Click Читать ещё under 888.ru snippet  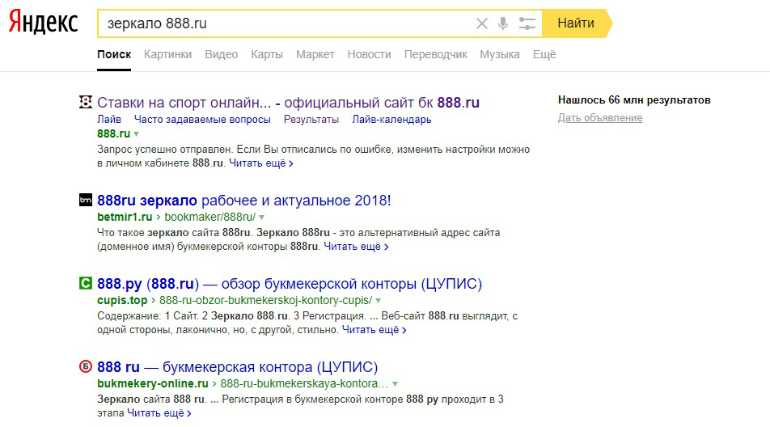[x=261, y=163]
